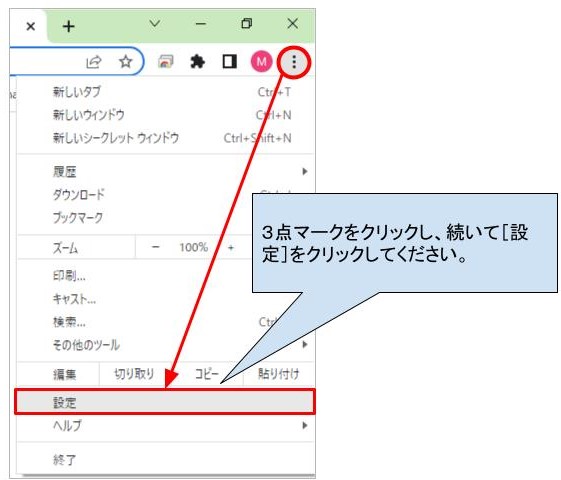The width and height of the screenshot is (561, 480).
Task: Select 新しいウィンドウ menu item
Action: [166, 115]
